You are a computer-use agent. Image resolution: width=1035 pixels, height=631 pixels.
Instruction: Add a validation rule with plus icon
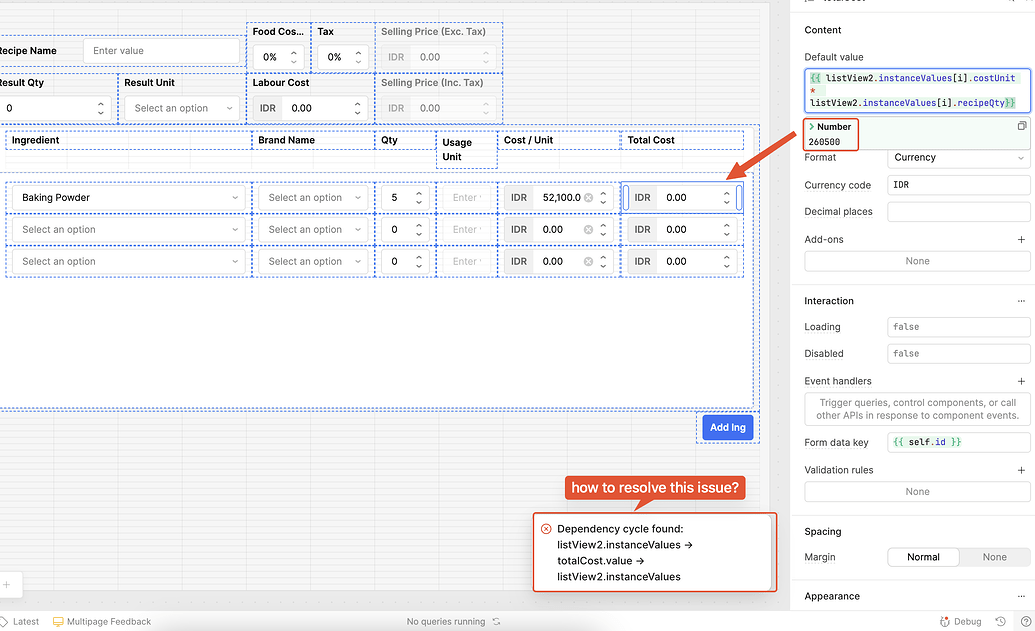click(x=1021, y=470)
